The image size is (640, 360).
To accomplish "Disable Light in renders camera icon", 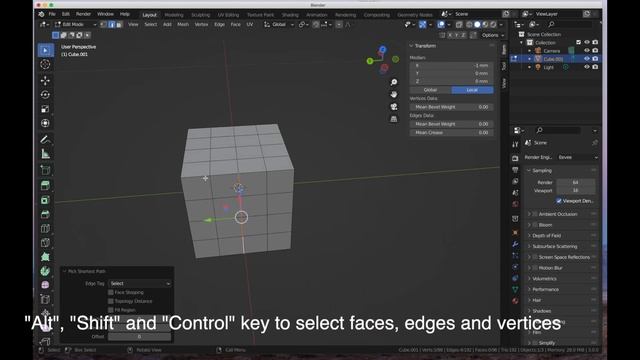I will (595, 67).
